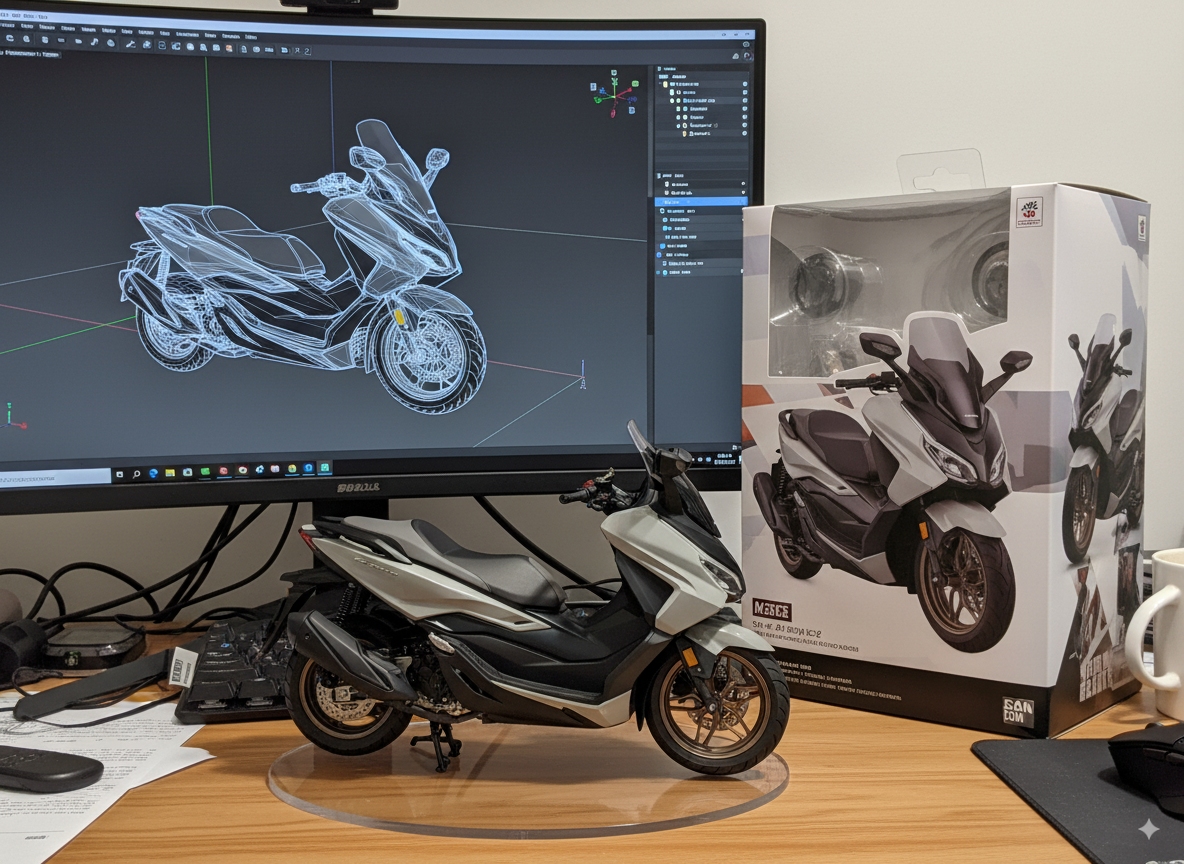Hide the second item in the scene tree
Viewport: 1184px width, 864px height.
pyautogui.click(x=744, y=93)
